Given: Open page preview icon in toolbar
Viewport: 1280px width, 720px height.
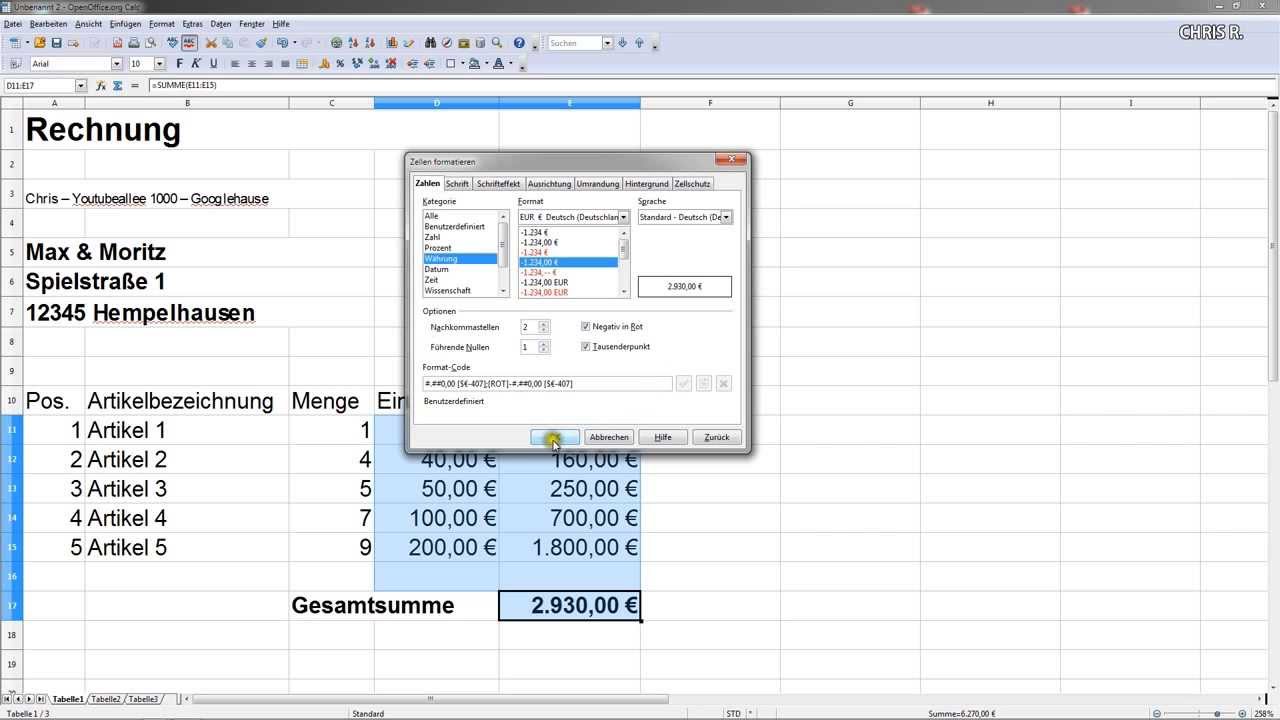Looking at the screenshot, I should 151,43.
